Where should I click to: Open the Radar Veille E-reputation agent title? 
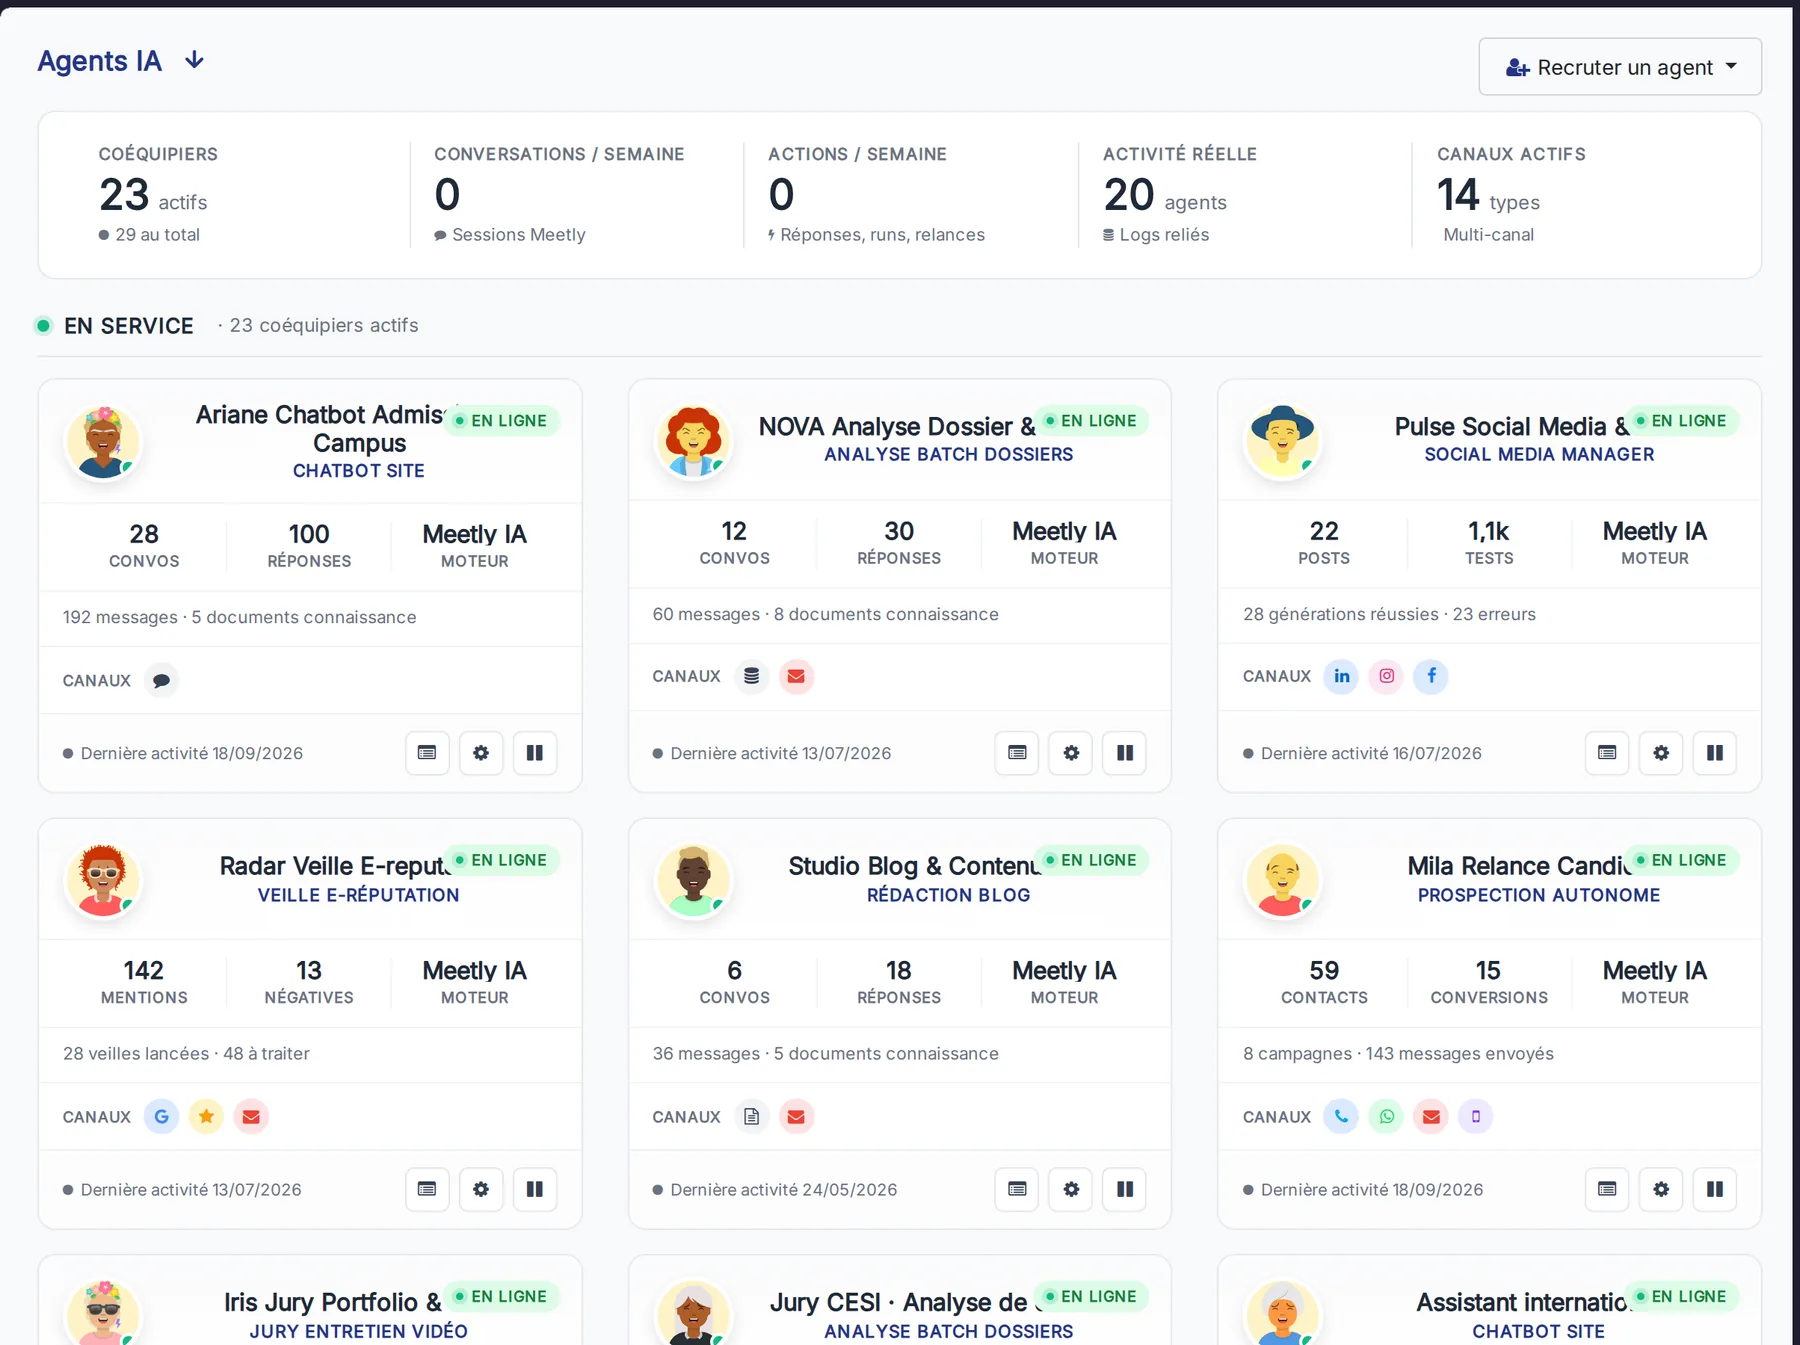335,866
